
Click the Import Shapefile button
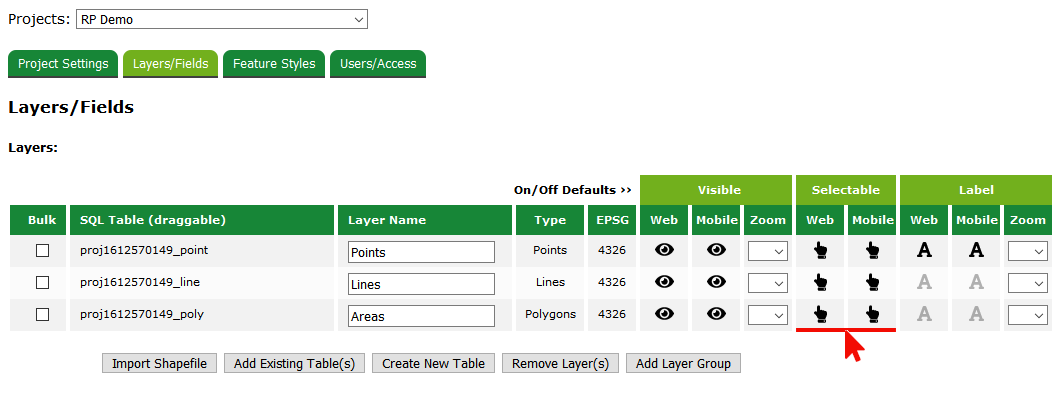tap(159, 363)
